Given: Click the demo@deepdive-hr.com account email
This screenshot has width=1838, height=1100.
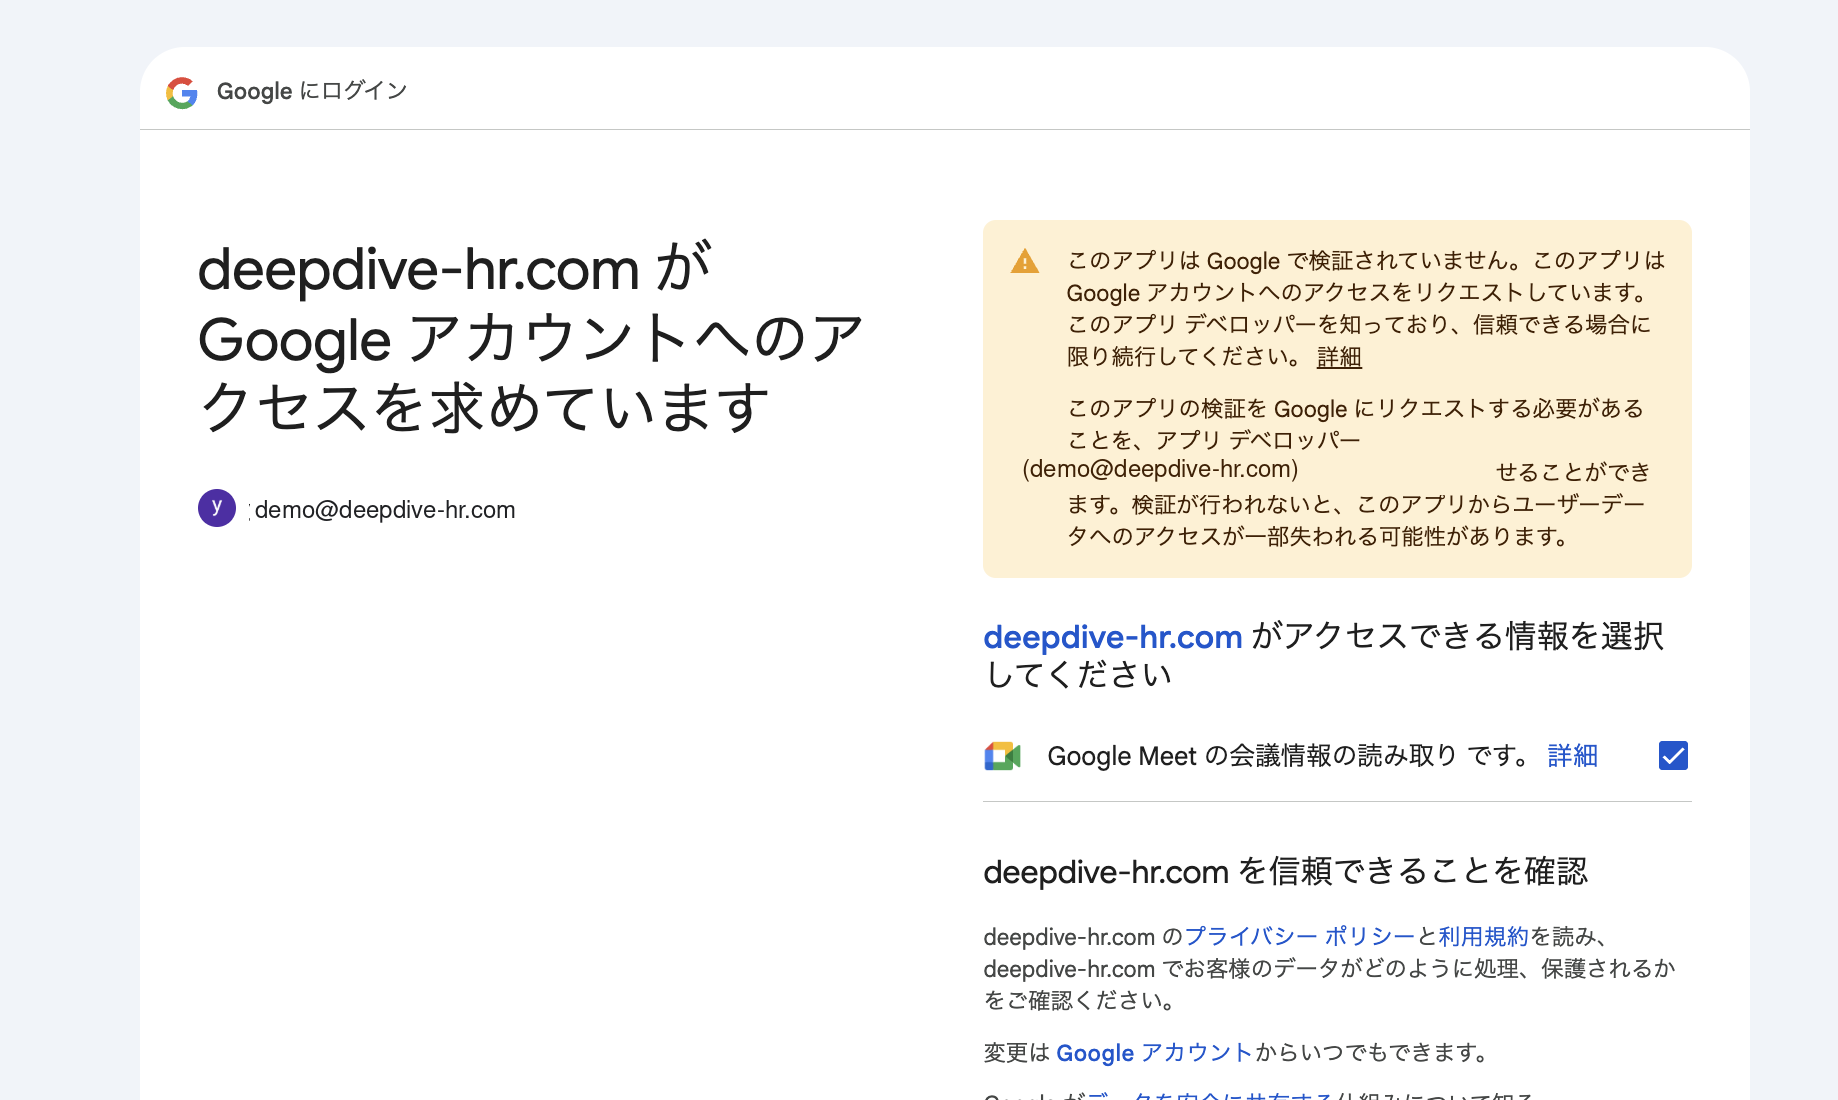Looking at the screenshot, I should [x=385, y=510].
